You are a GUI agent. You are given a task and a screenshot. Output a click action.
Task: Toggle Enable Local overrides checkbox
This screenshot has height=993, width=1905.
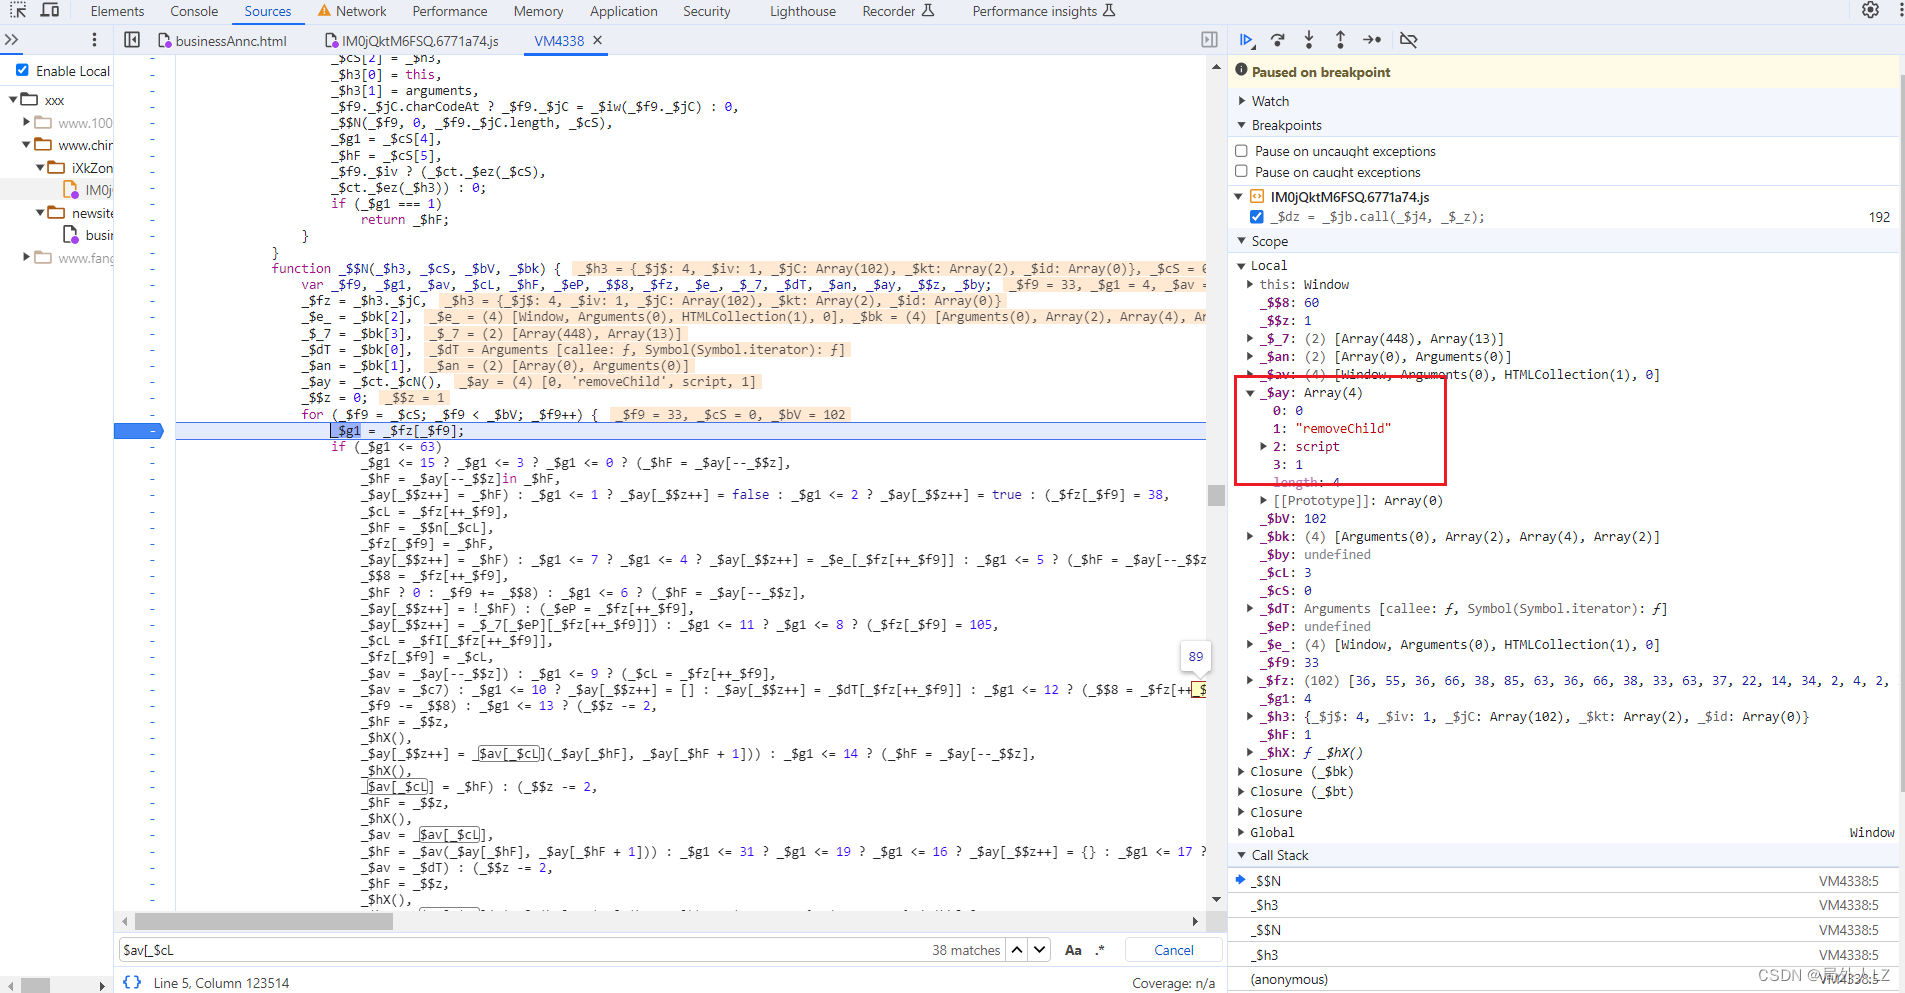[x=22, y=71]
